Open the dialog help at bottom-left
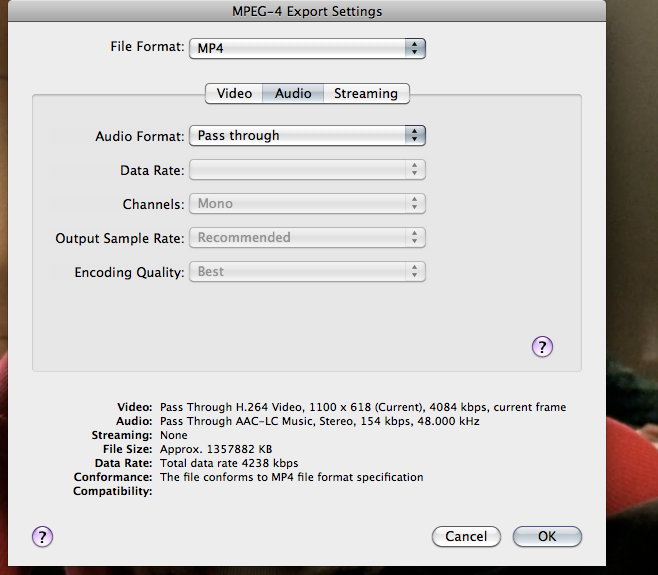The height and width of the screenshot is (575, 658). click(42, 537)
